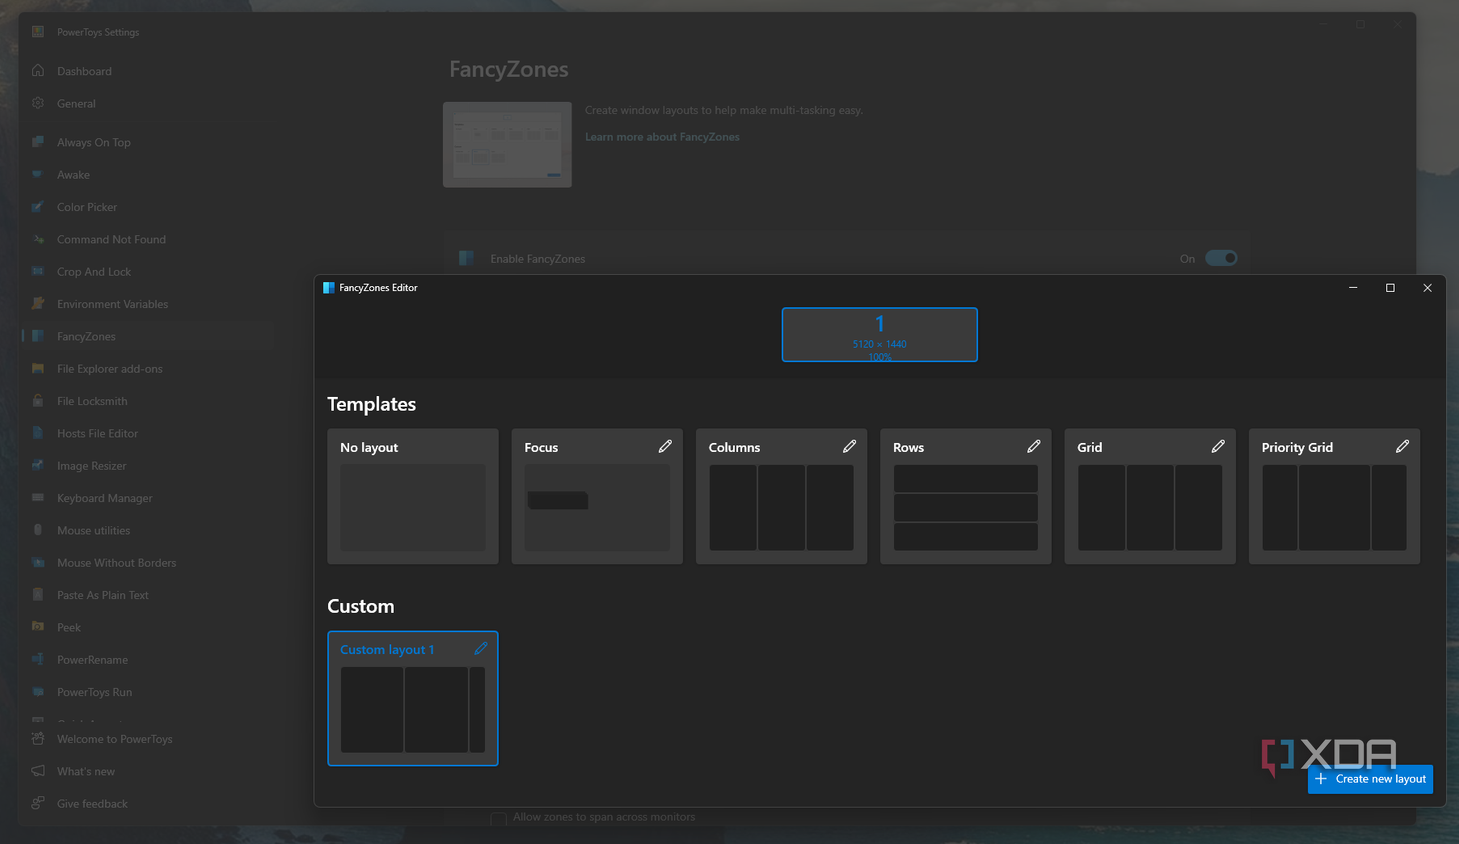Image resolution: width=1459 pixels, height=844 pixels.
Task: Apply the Priority Grid layout preview
Action: click(1334, 508)
